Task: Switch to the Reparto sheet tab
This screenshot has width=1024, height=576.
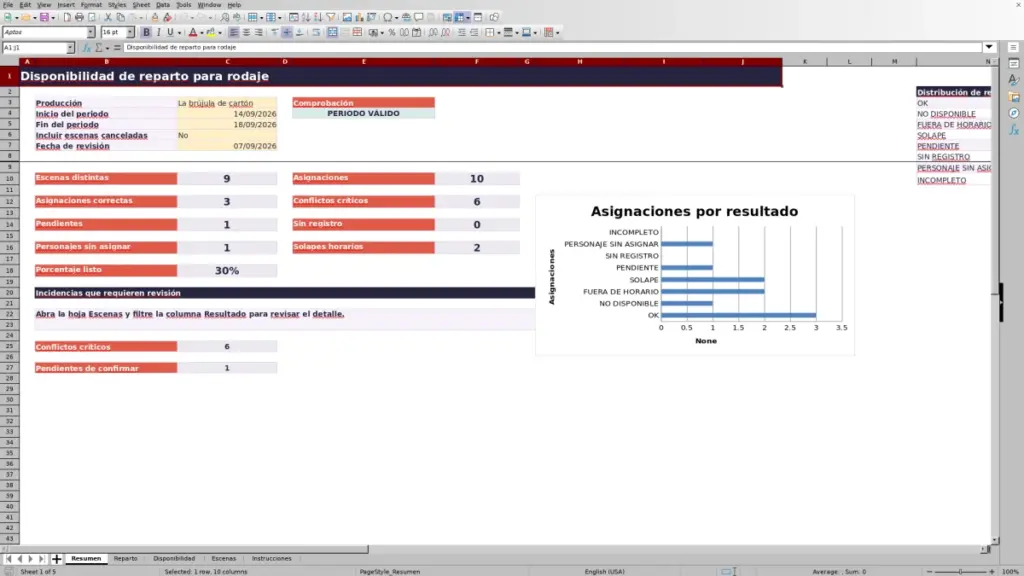Action: pyautogui.click(x=125, y=558)
